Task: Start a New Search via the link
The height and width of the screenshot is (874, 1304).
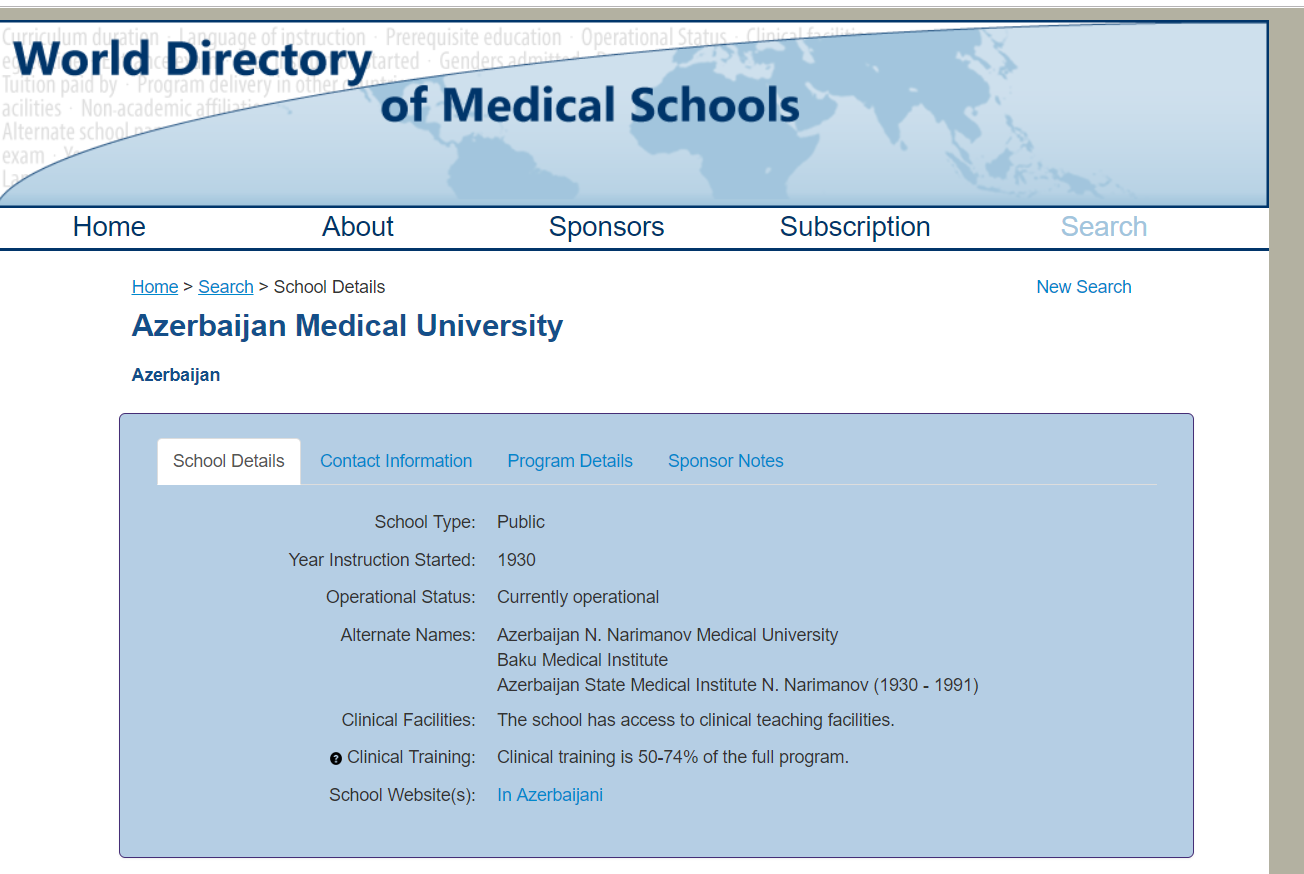Action: click(x=1083, y=287)
